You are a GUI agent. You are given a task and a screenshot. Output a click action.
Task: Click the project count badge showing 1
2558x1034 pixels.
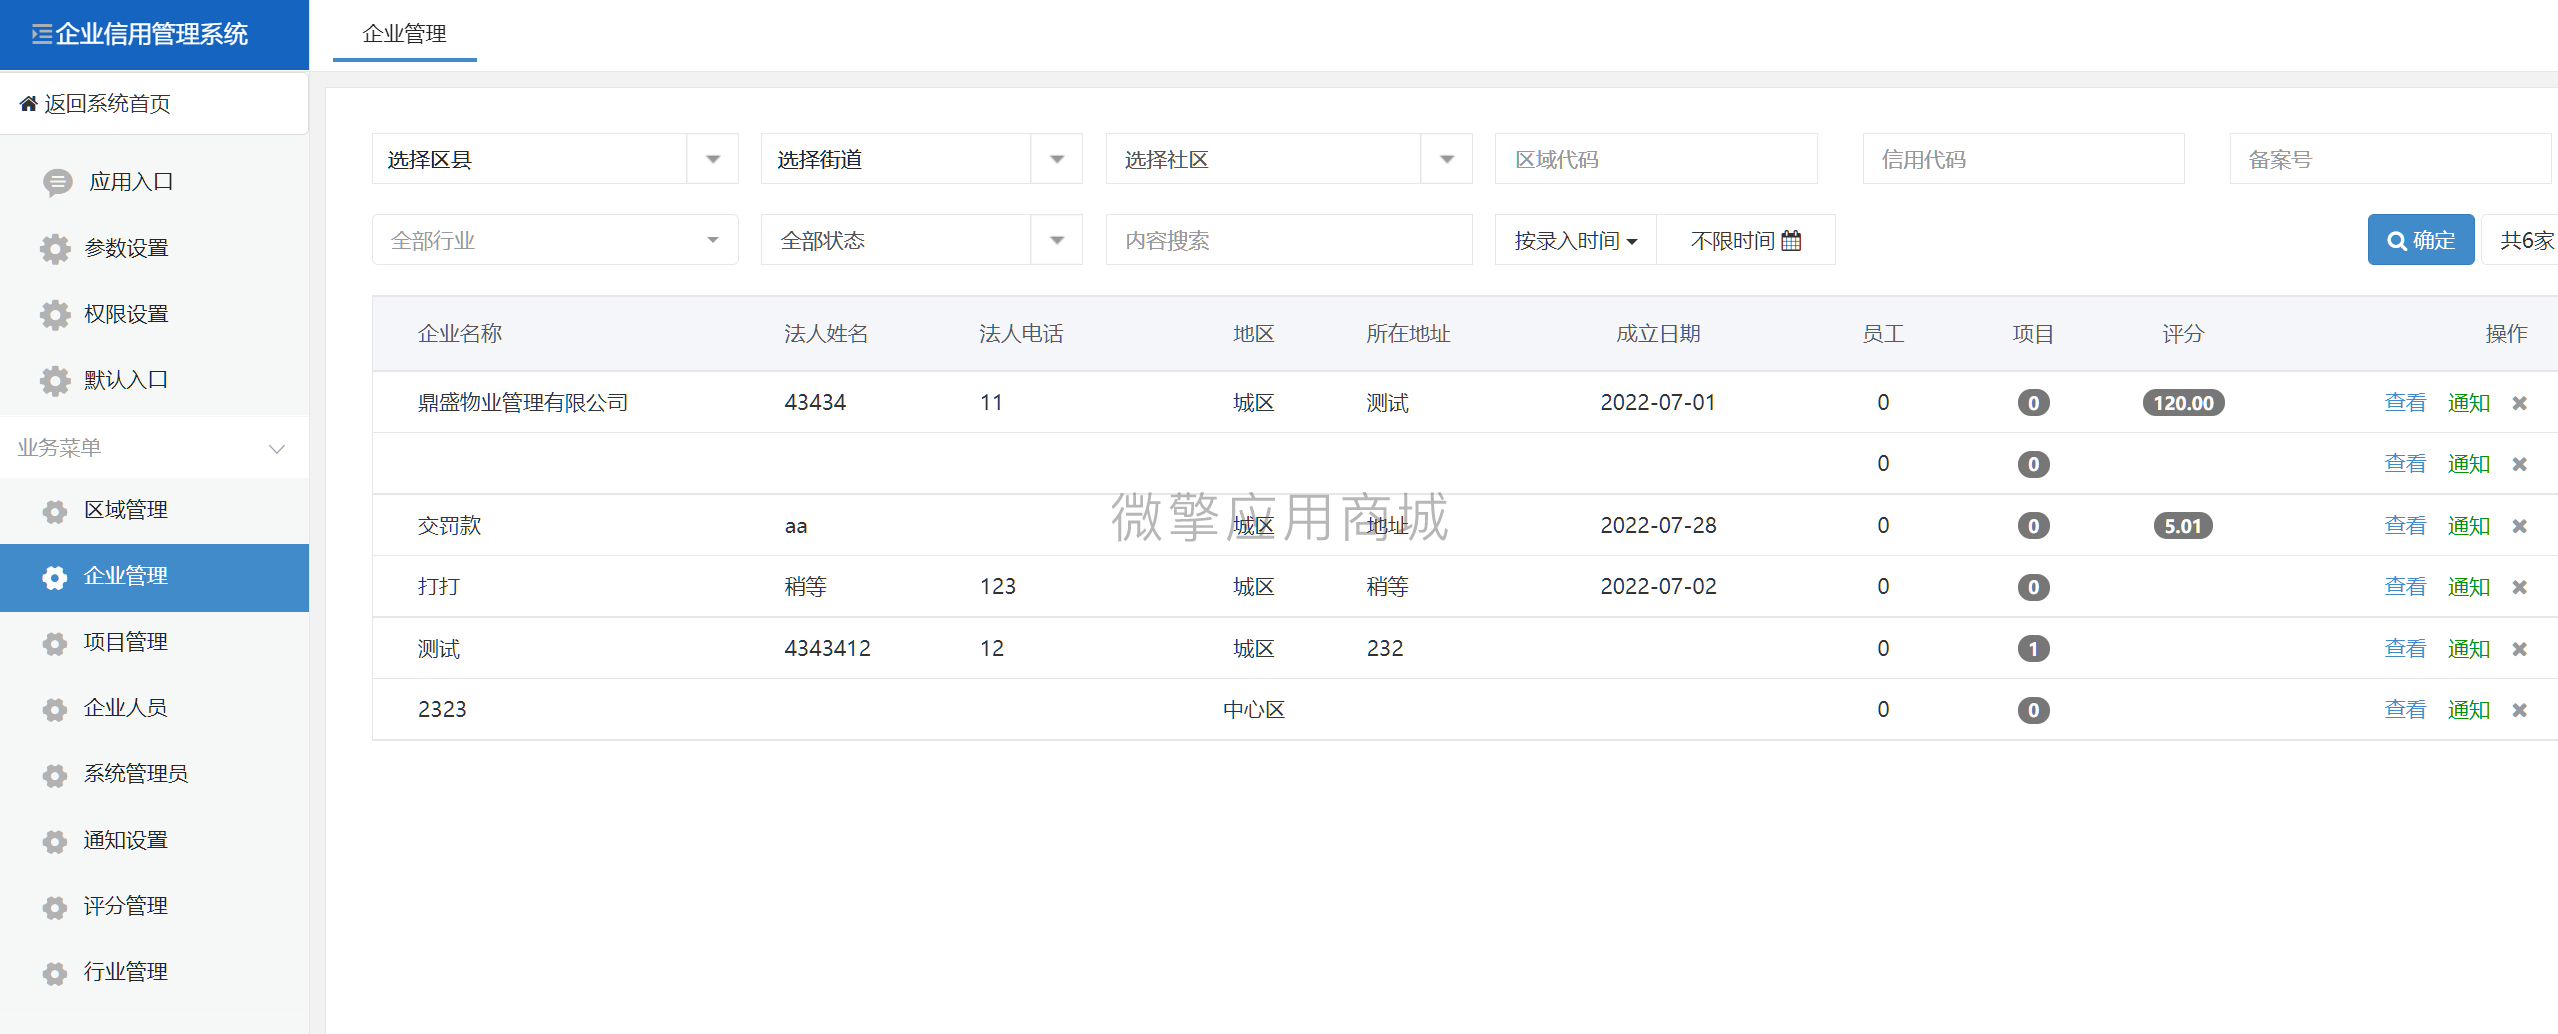coord(2033,649)
